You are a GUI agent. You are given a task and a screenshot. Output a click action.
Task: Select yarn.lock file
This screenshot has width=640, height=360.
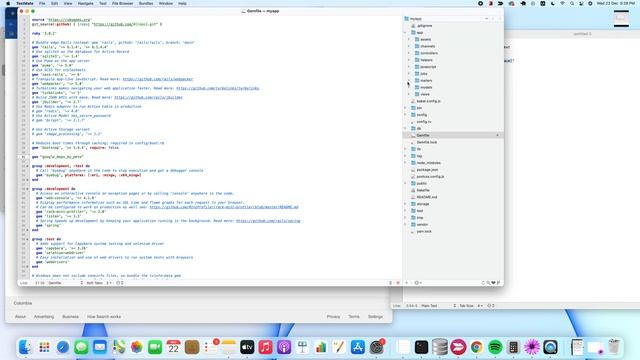coord(424,231)
